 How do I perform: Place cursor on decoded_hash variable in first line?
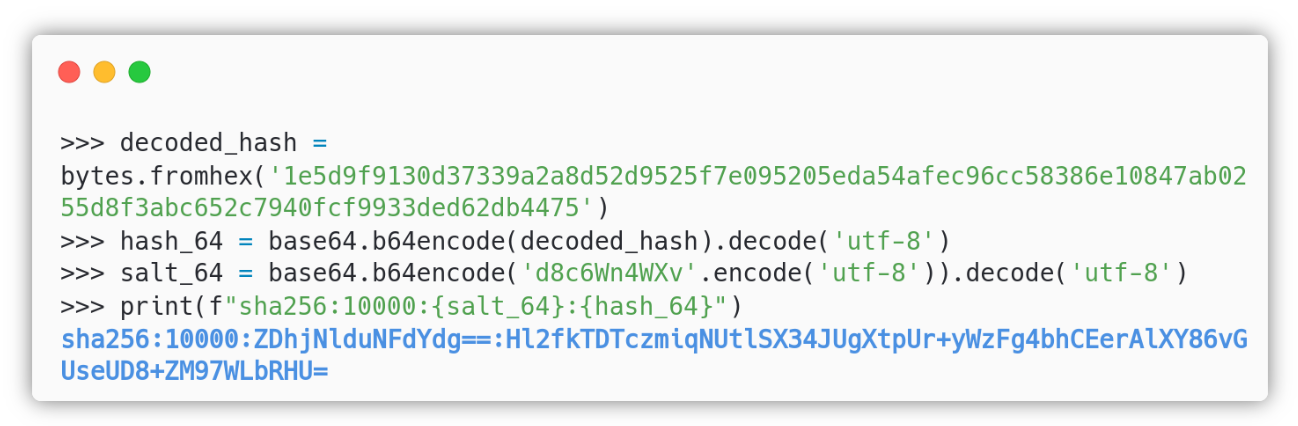[208, 143]
